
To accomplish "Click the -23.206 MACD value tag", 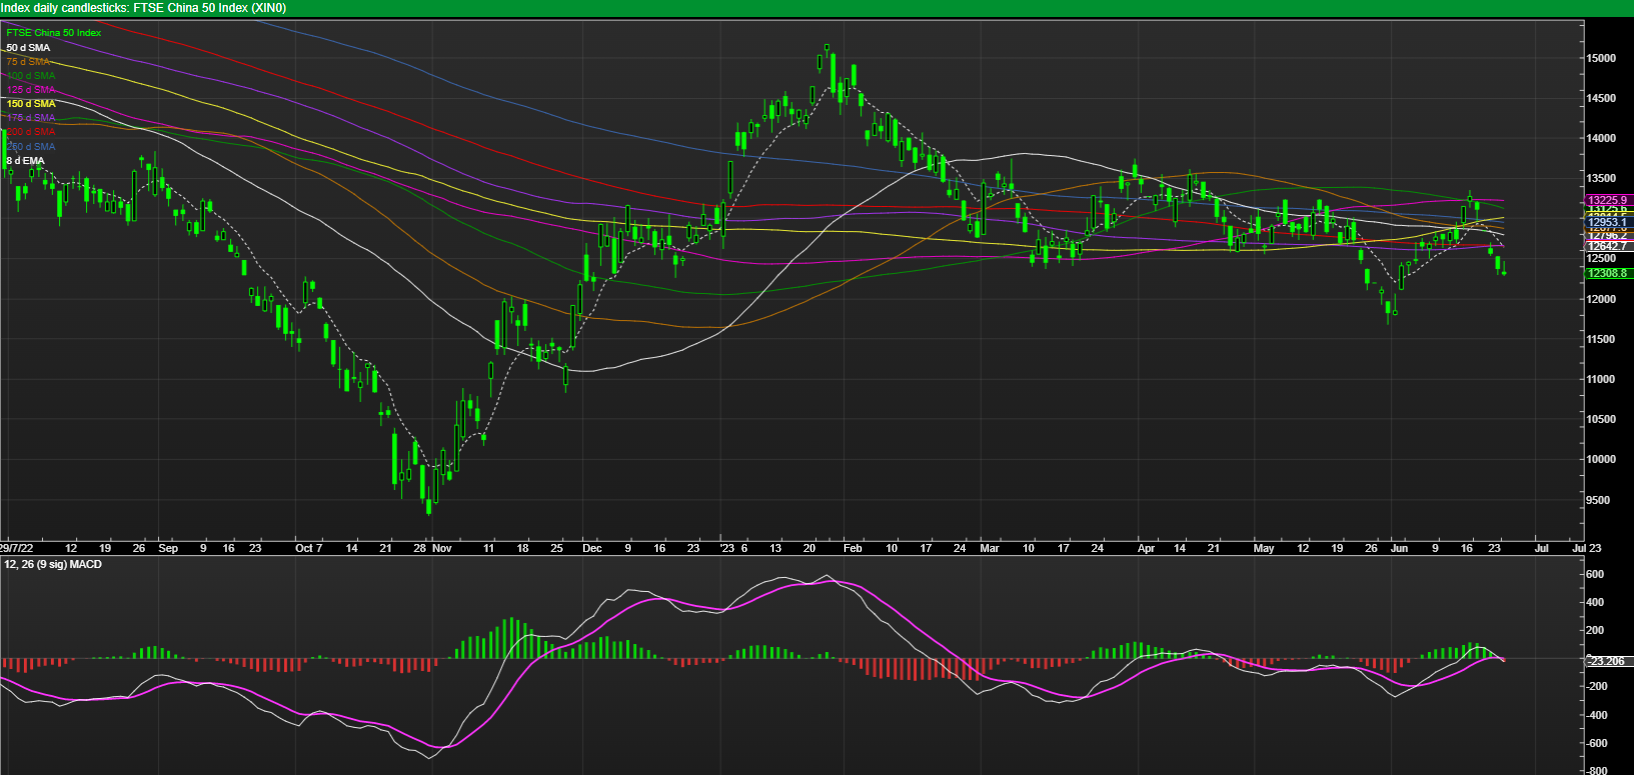I will click(x=1608, y=661).
